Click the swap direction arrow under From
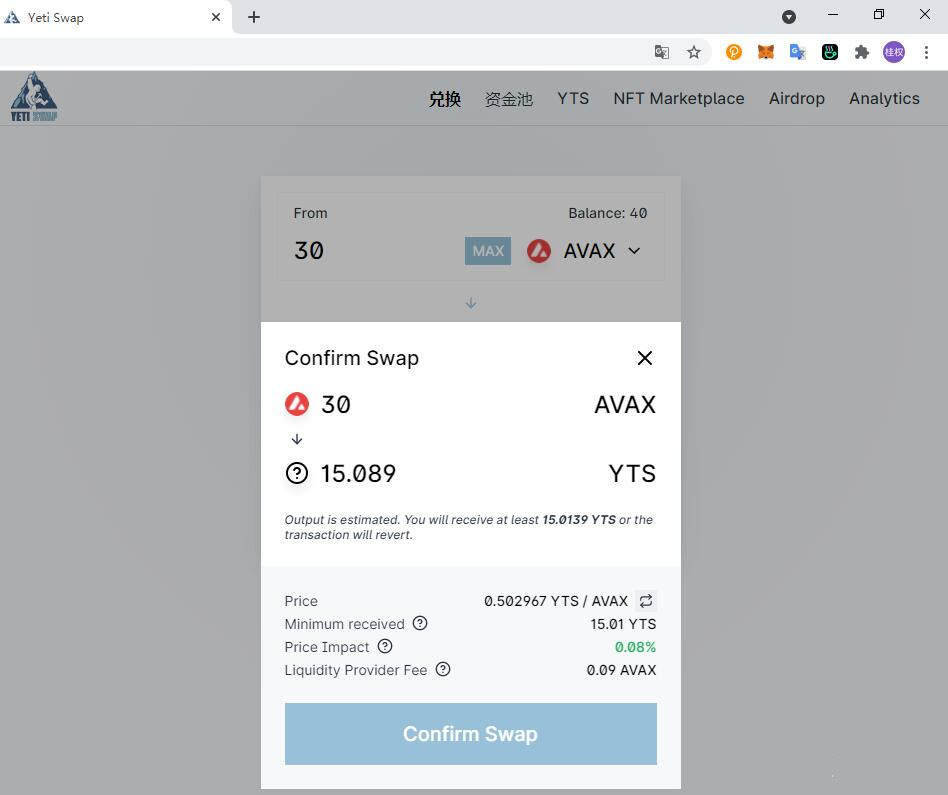This screenshot has width=948, height=795. pyautogui.click(x=471, y=303)
